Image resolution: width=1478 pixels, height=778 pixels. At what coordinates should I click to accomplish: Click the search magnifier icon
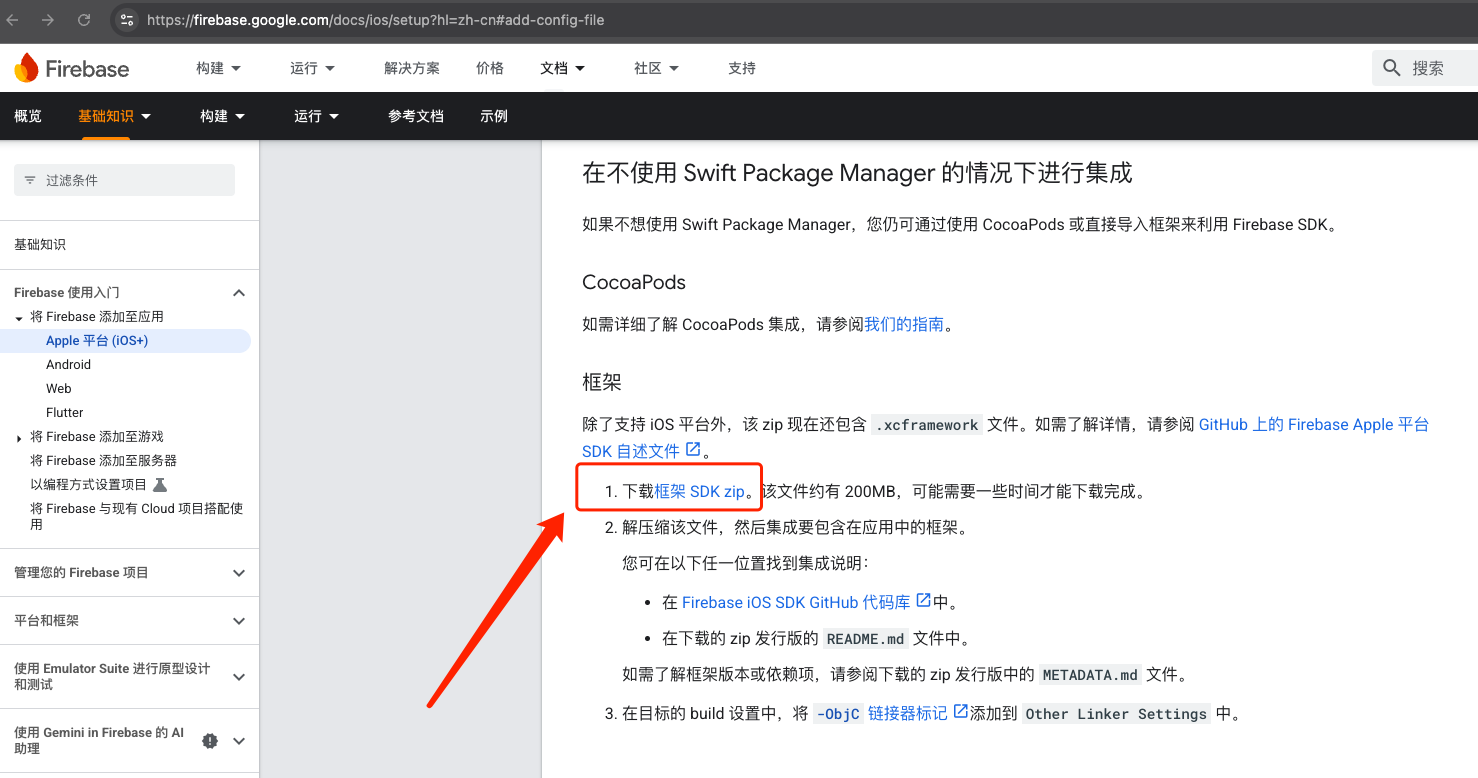click(x=1392, y=68)
